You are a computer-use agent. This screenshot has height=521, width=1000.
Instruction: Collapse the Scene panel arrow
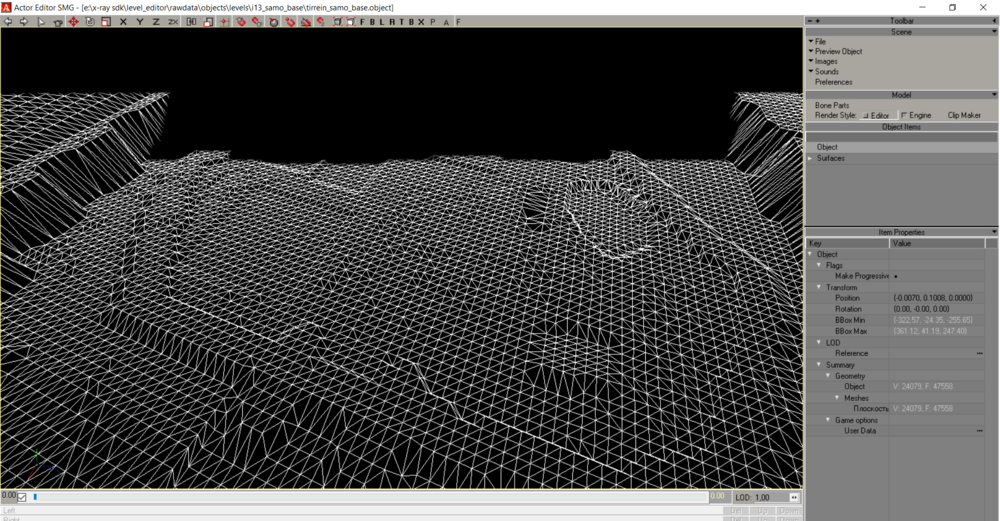(994, 32)
